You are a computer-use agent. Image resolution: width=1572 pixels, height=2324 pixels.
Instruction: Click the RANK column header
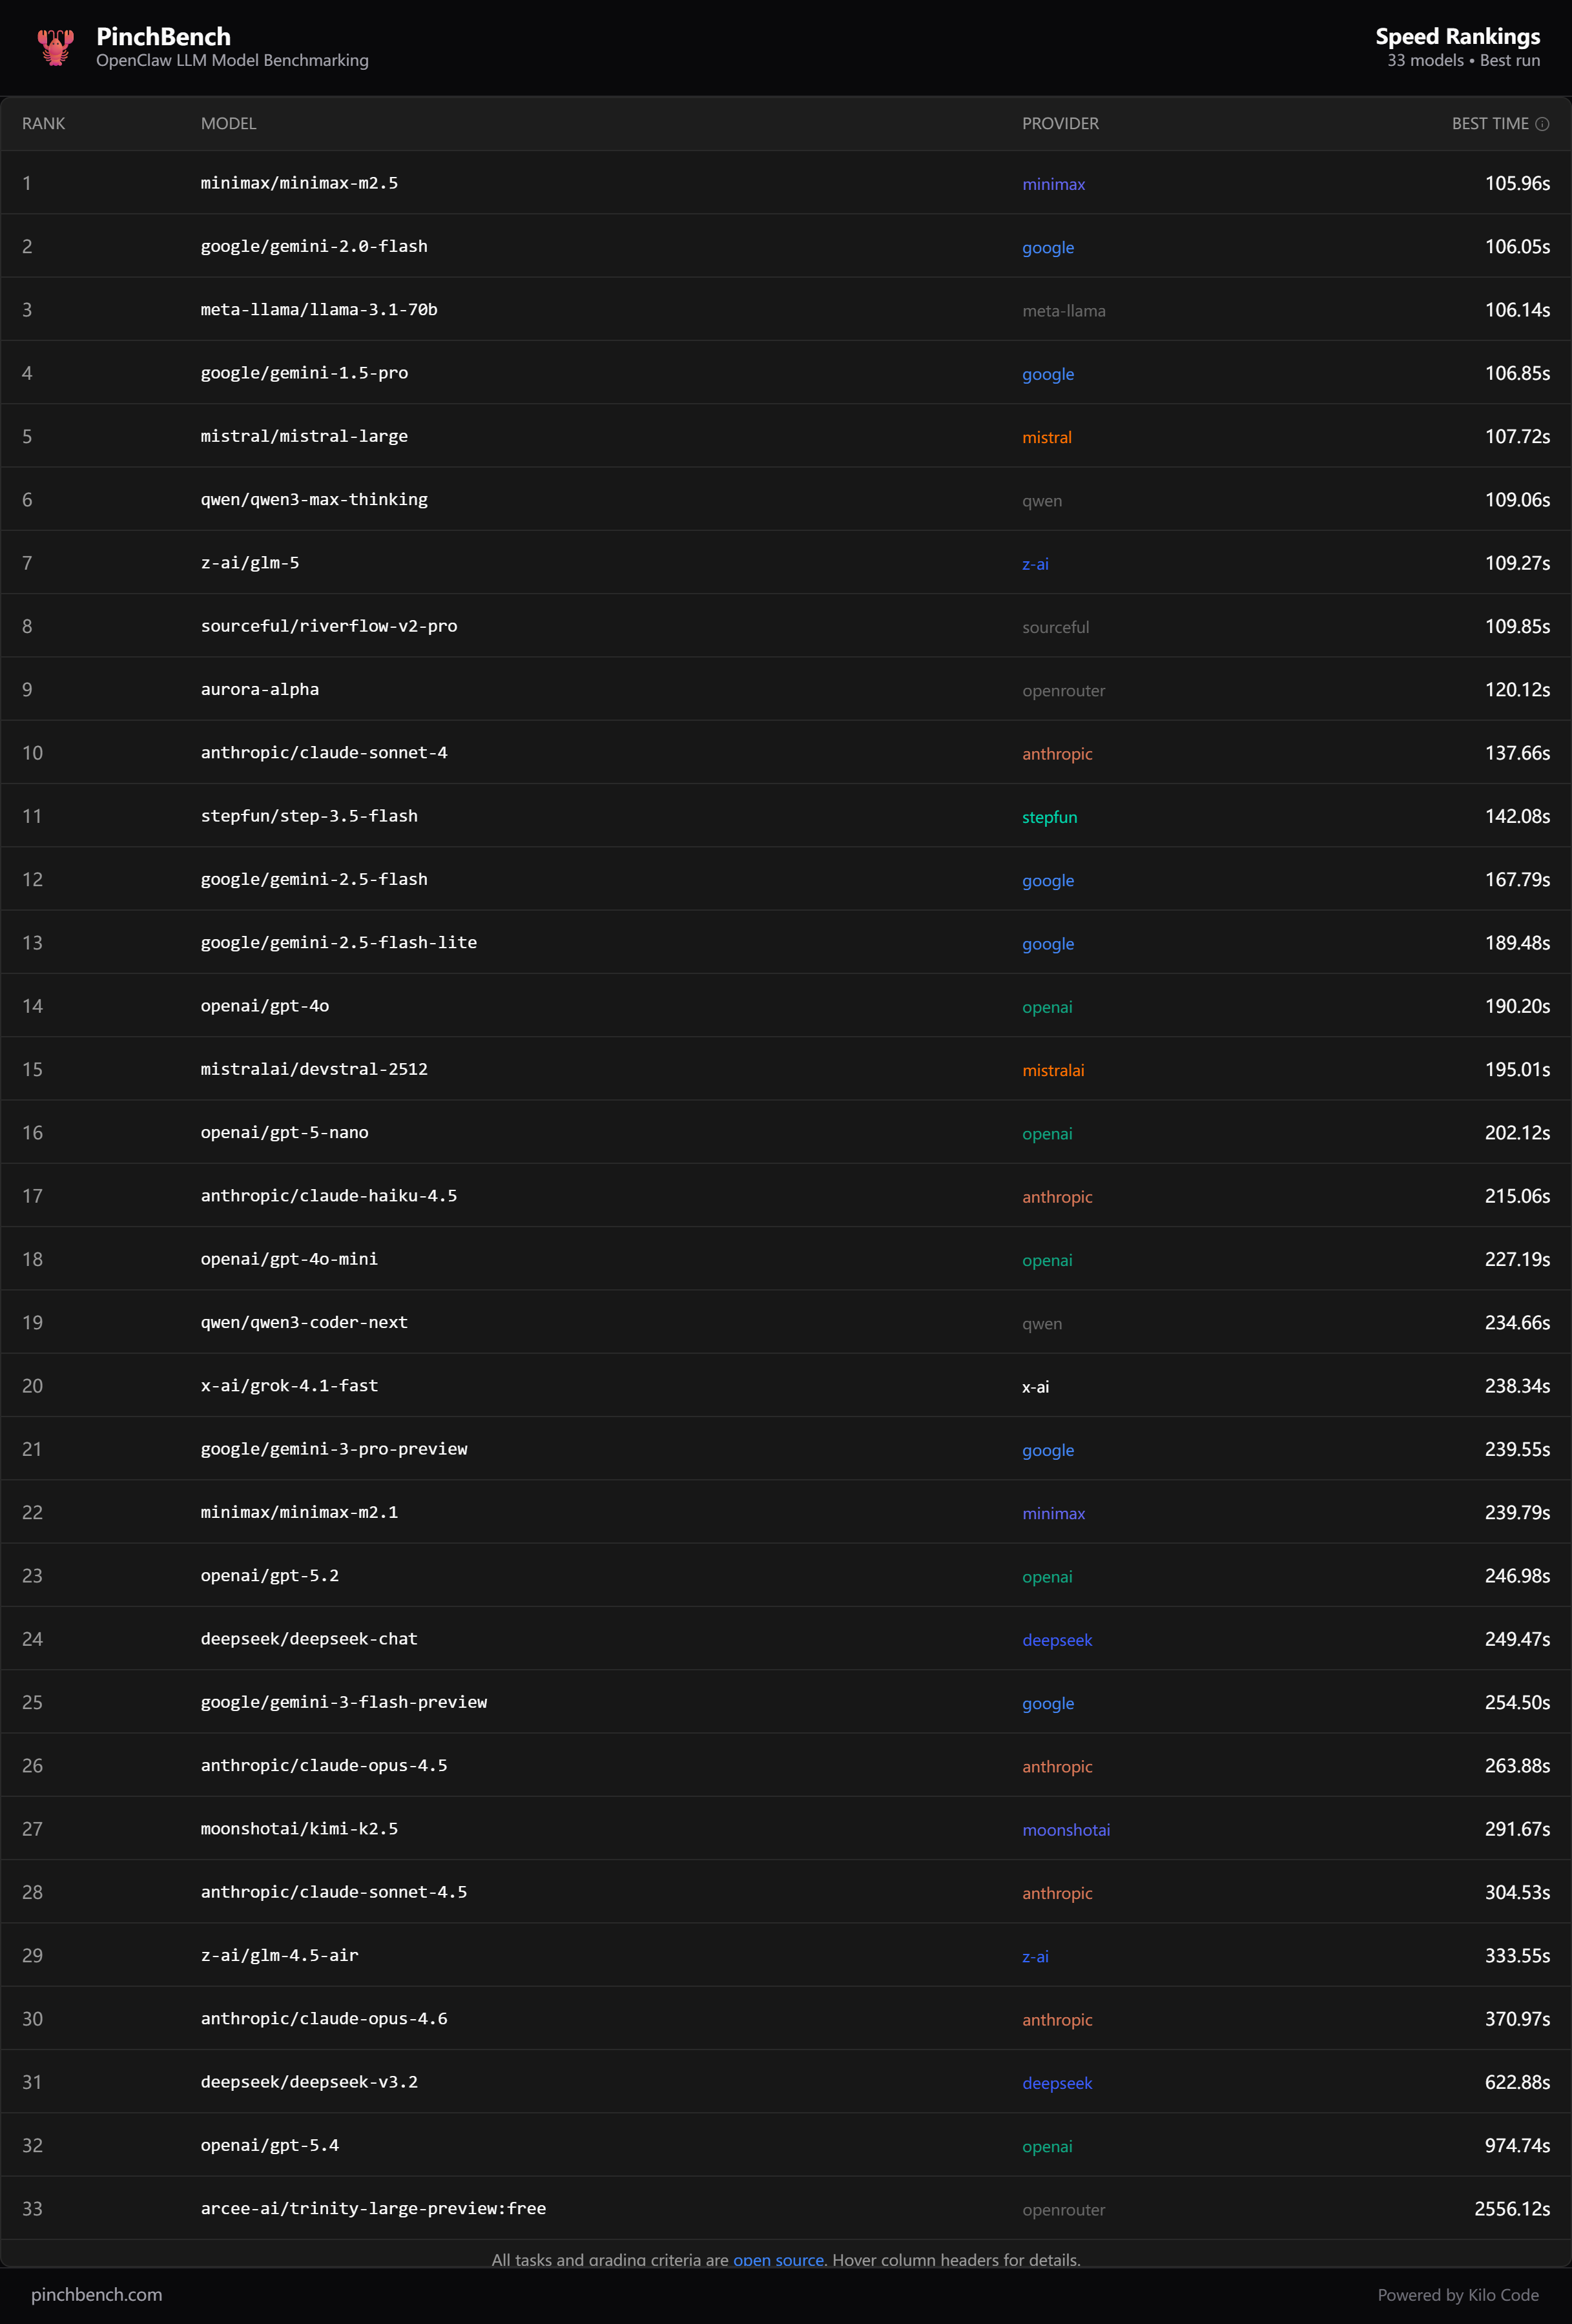(43, 124)
